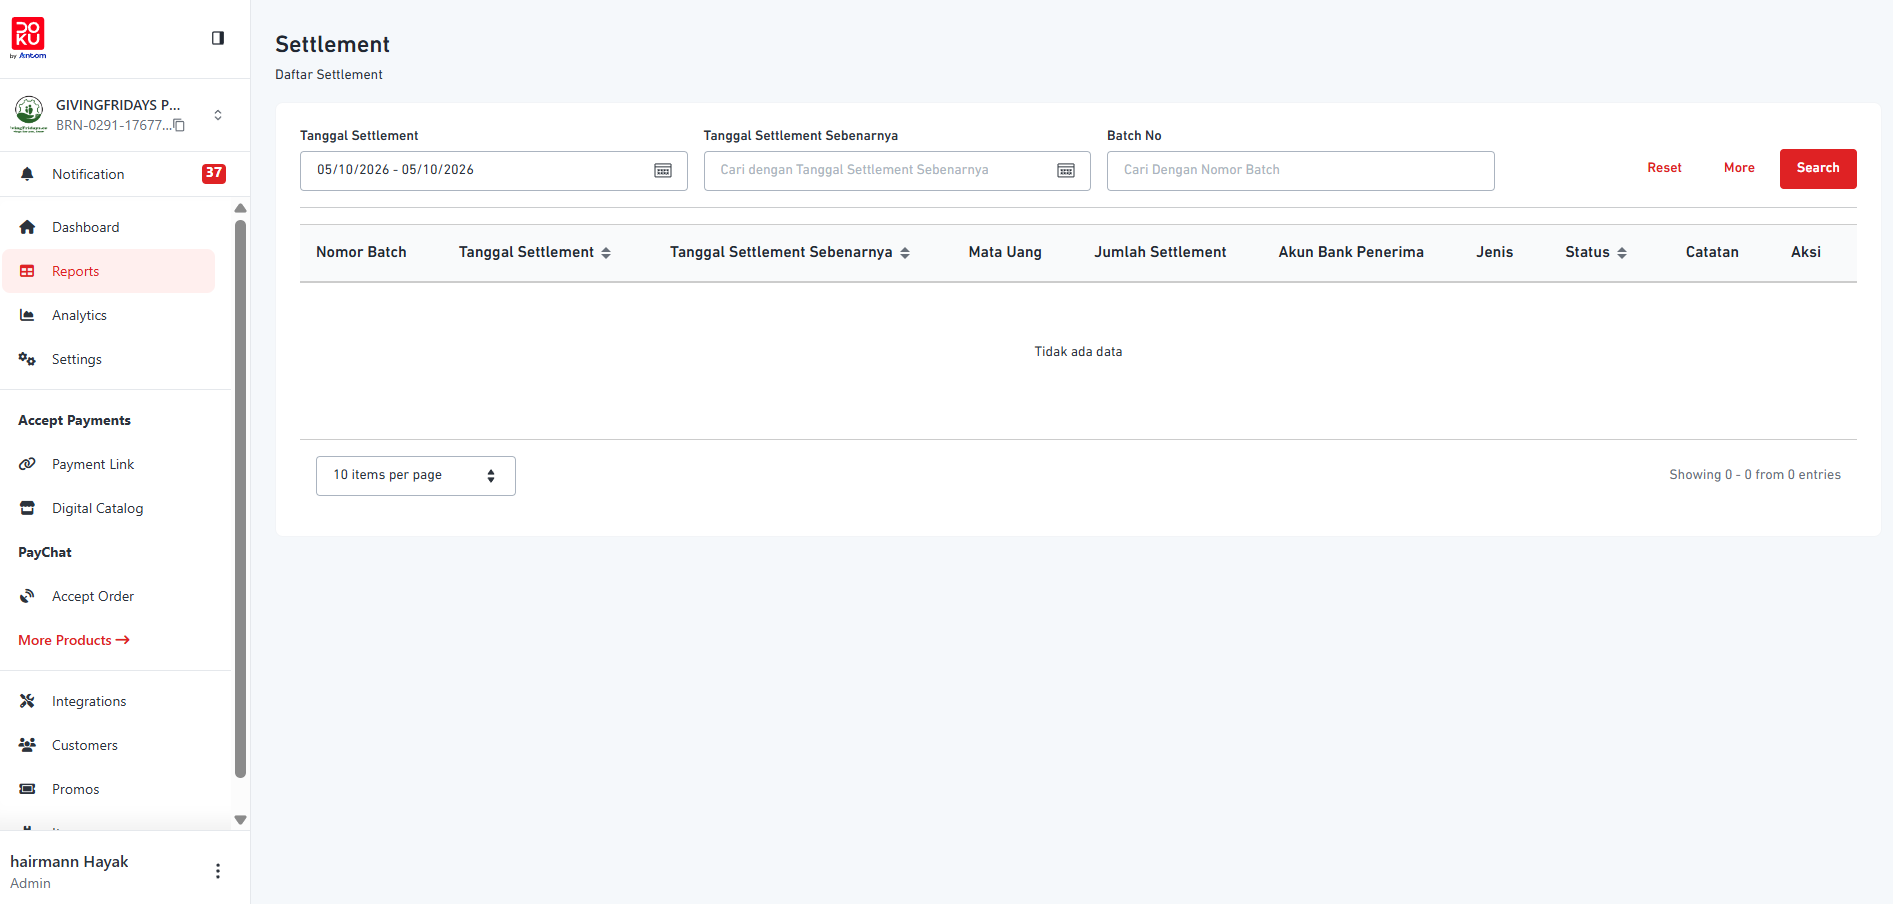
Task: Open Digital Catalog menu item
Action: [109, 508]
